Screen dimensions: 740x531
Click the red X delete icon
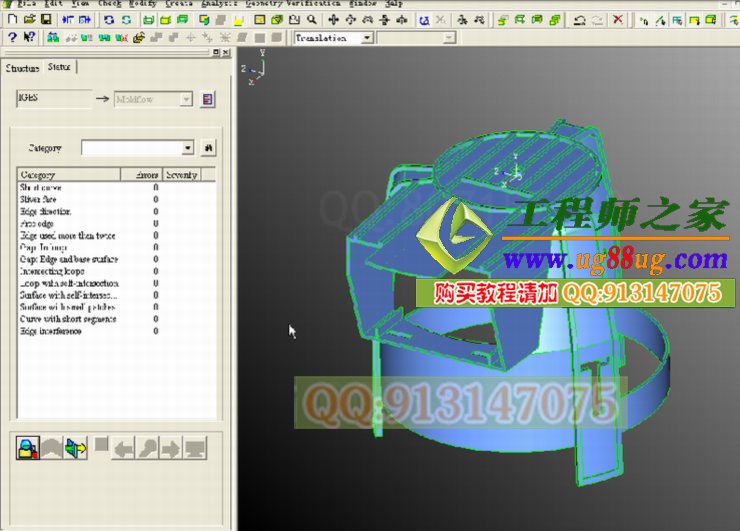coord(618,20)
